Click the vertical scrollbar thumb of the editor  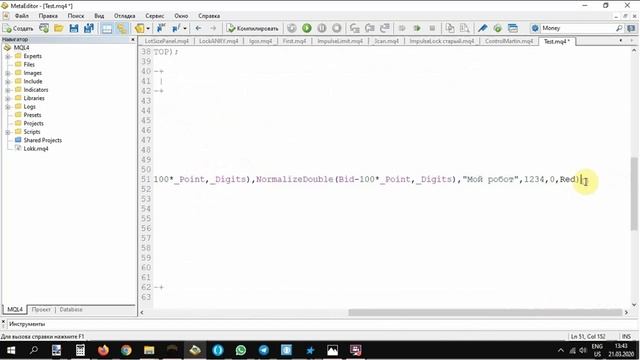[x=634, y=194]
